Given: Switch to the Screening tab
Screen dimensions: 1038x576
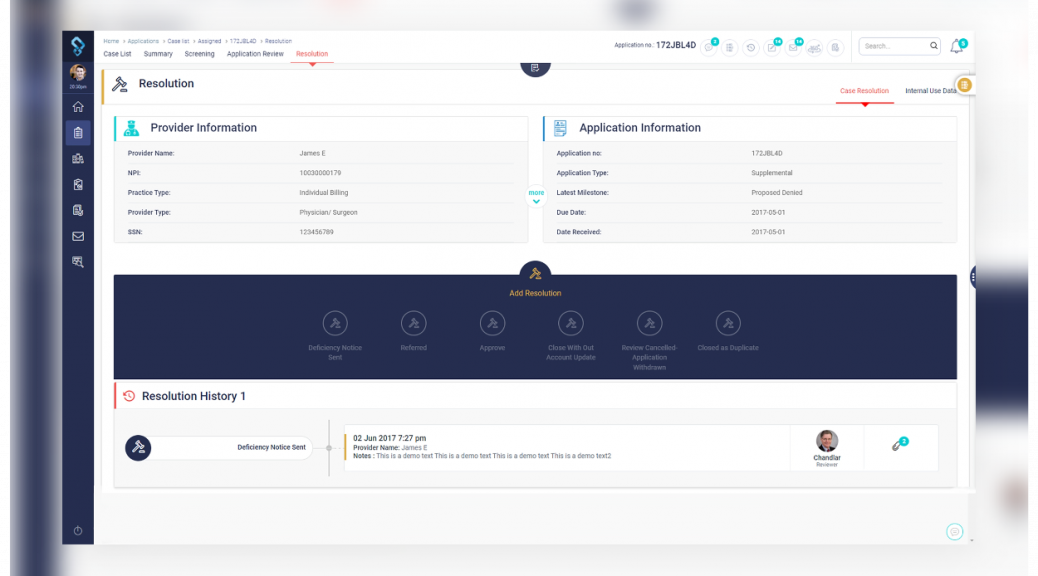Looking at the screenshot, I should pyautogui.click(x=199, y=54).
